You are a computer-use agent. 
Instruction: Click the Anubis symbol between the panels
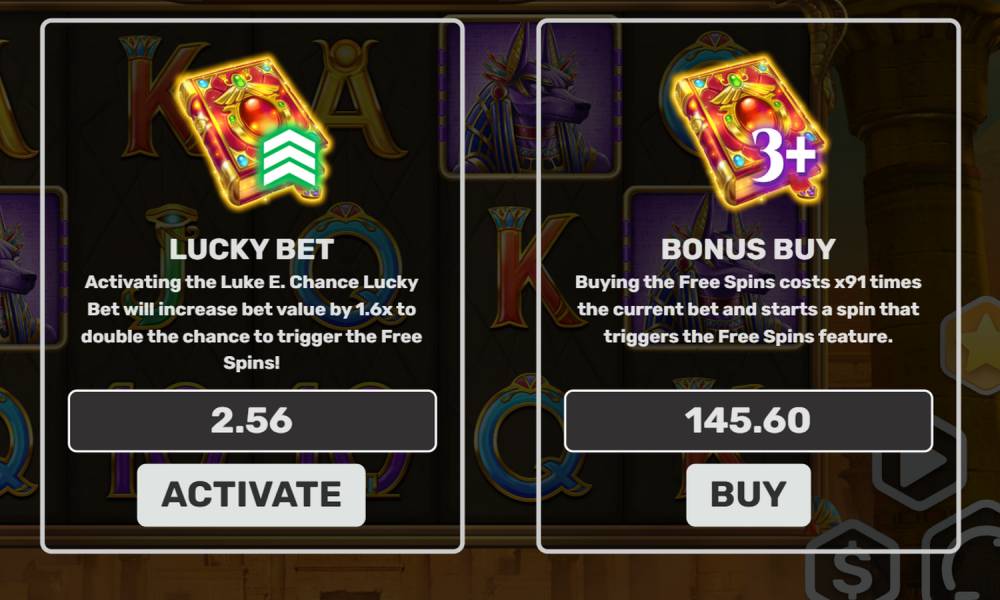[529, 96]
